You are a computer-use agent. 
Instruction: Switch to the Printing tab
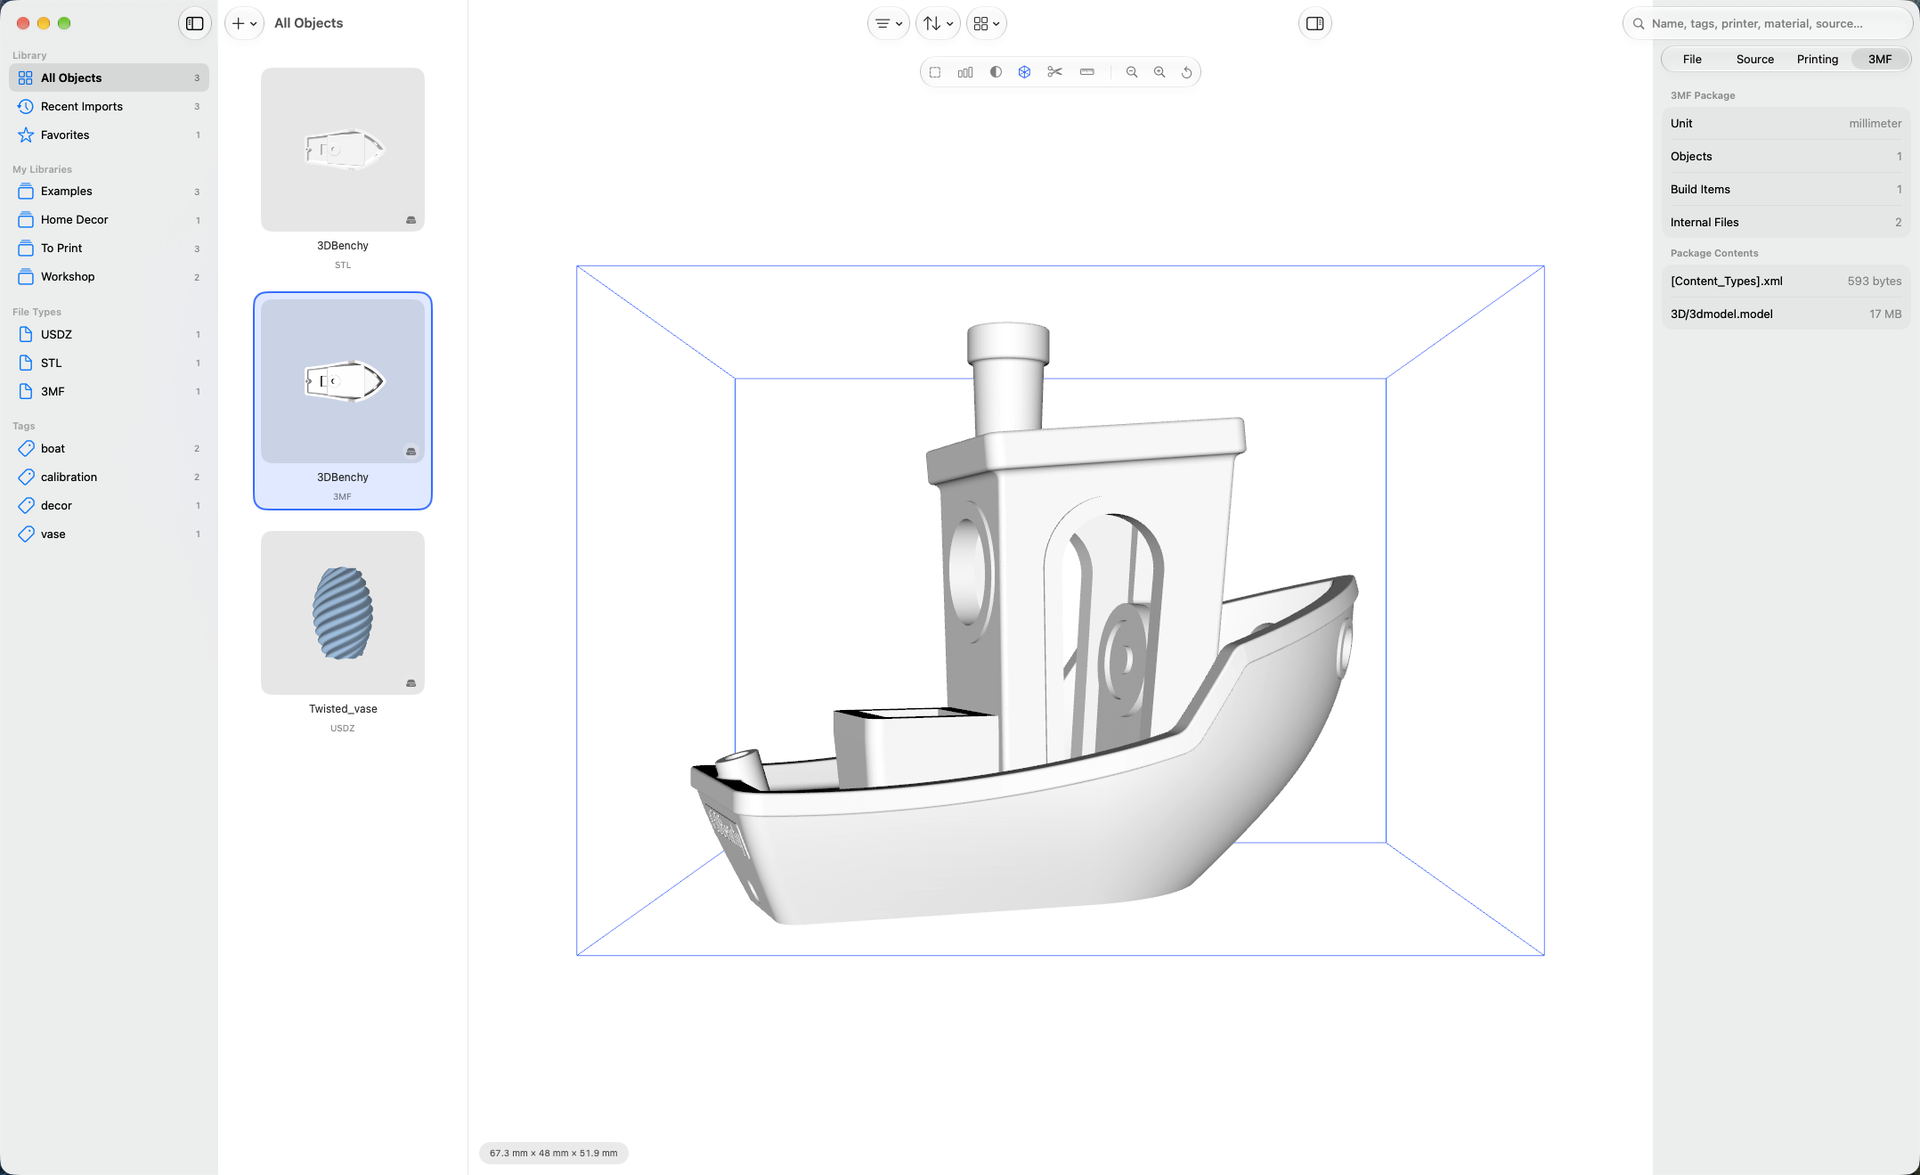pos(1817,59)
